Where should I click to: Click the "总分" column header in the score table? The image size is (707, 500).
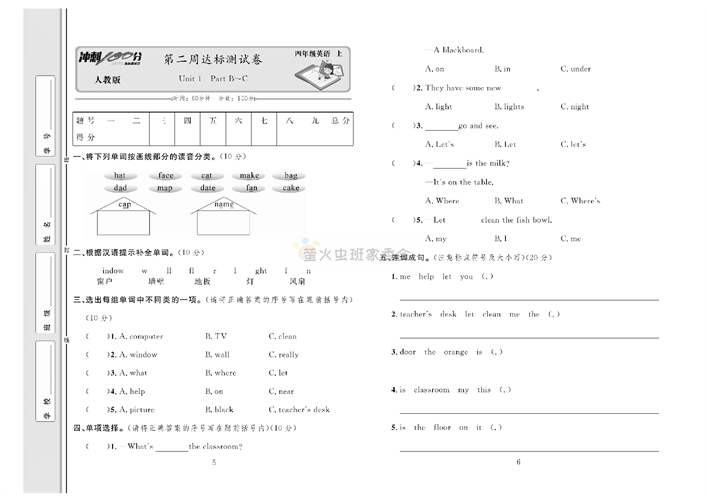pyautogui.click(x=340, y=120)
